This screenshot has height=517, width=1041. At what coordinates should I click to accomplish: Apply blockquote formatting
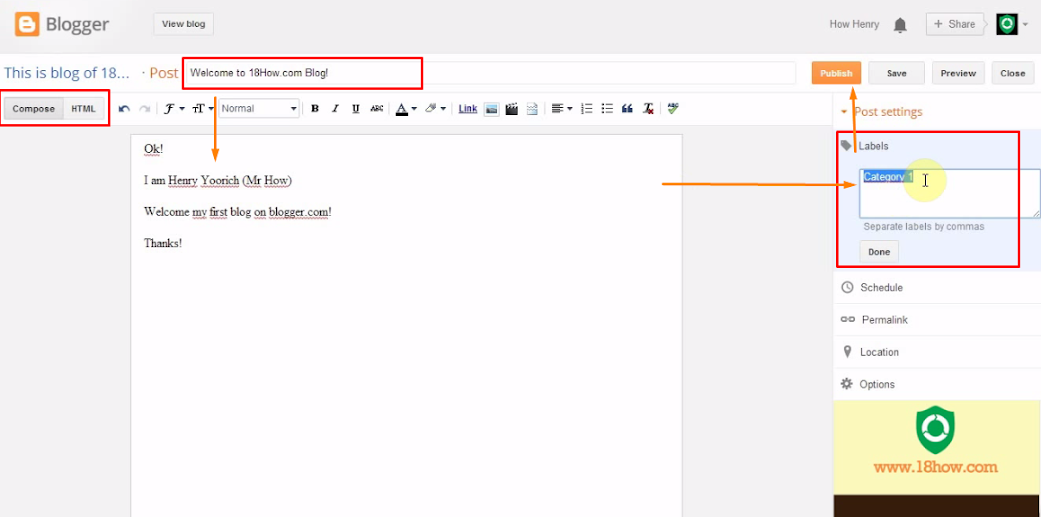click(627, 109)
